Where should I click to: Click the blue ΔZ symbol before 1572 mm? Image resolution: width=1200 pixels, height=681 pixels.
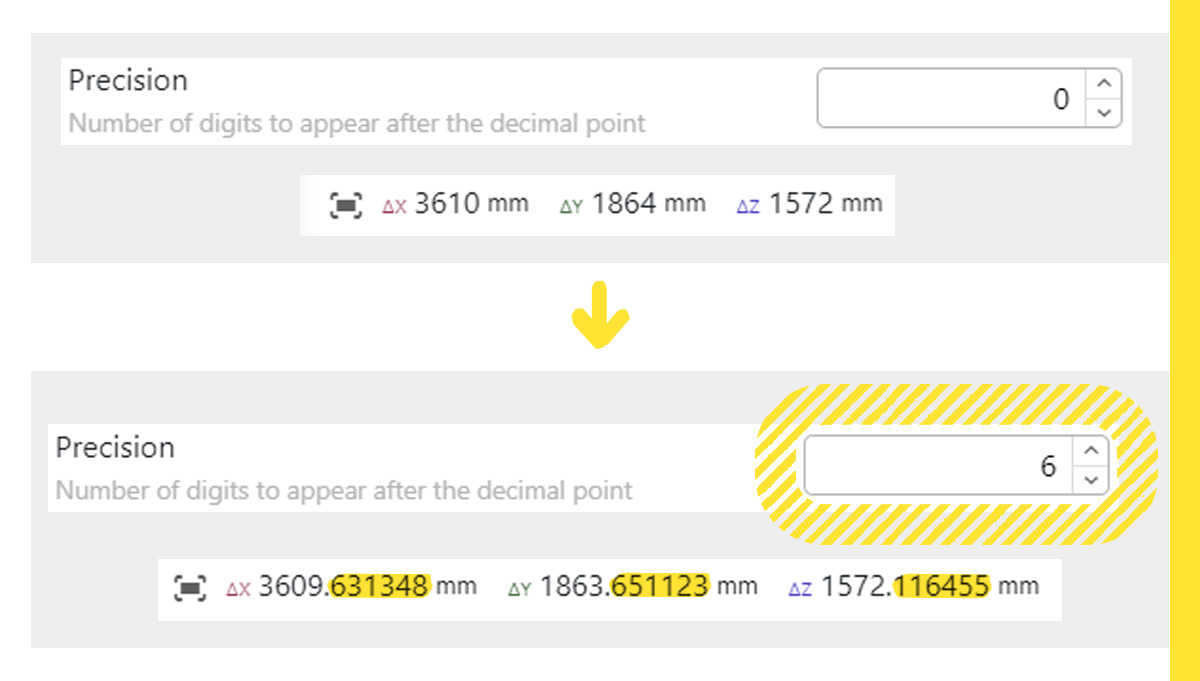tap(748, 207)
